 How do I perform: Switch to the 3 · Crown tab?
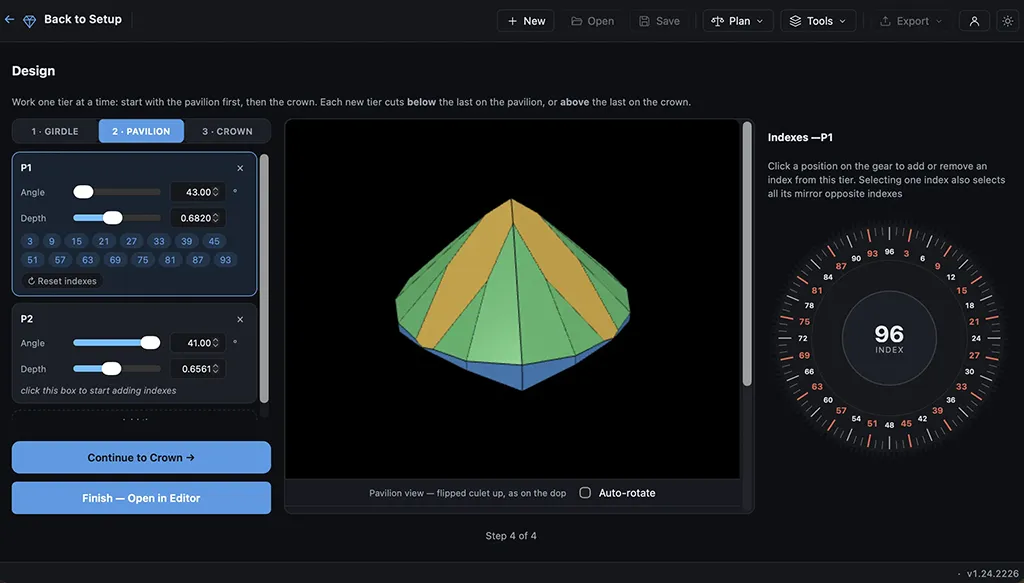[x=227, y=131]
